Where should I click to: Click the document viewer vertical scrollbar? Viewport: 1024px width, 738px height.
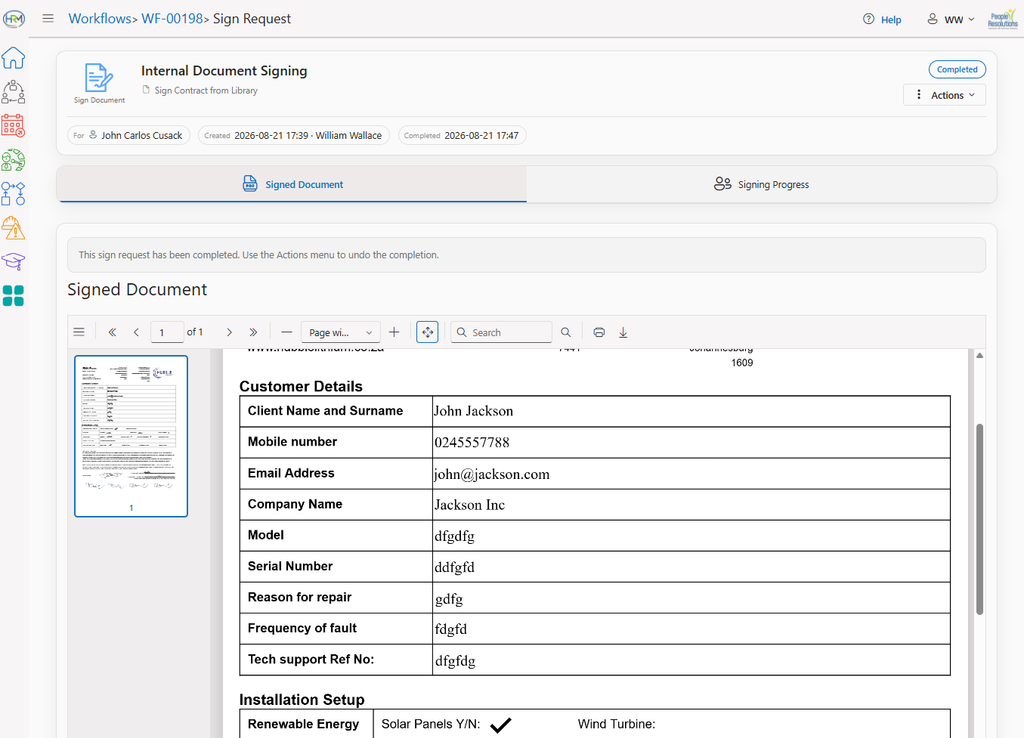980,519
